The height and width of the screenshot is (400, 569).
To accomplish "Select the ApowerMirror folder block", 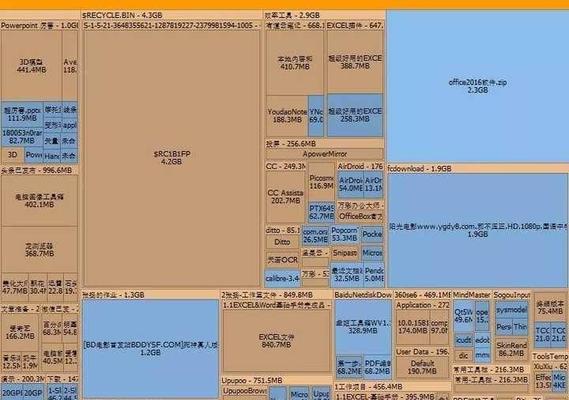I will [324, 154].
